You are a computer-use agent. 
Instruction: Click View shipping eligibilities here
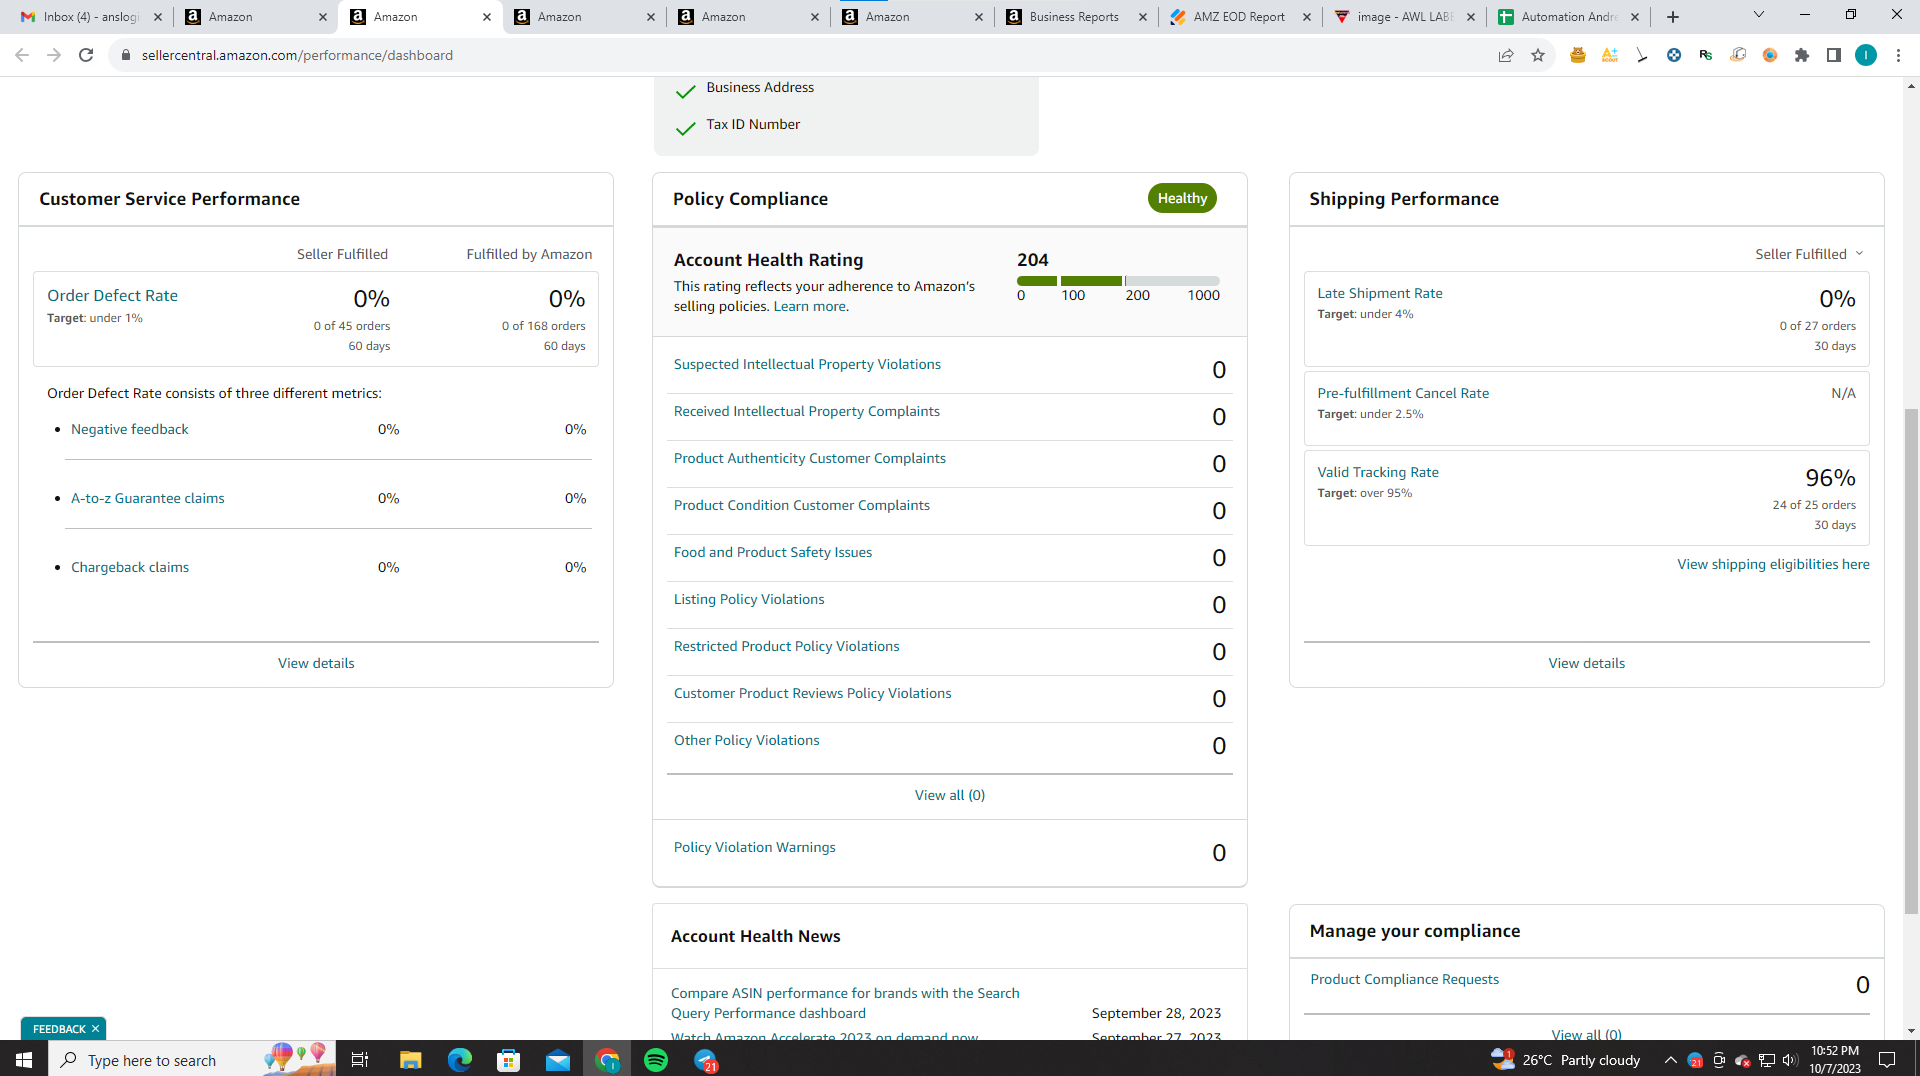coord(1772,564)
